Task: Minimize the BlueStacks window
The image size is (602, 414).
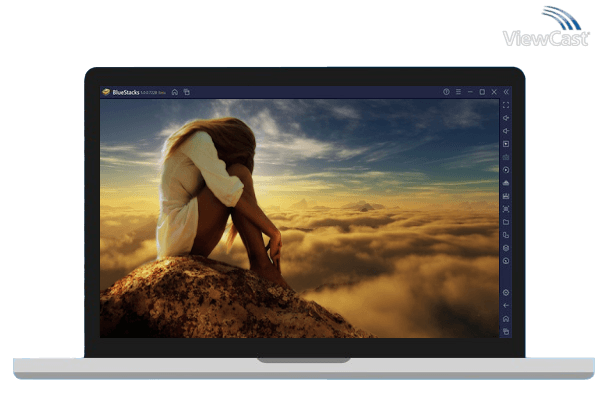Action: (x=470, y=92)
